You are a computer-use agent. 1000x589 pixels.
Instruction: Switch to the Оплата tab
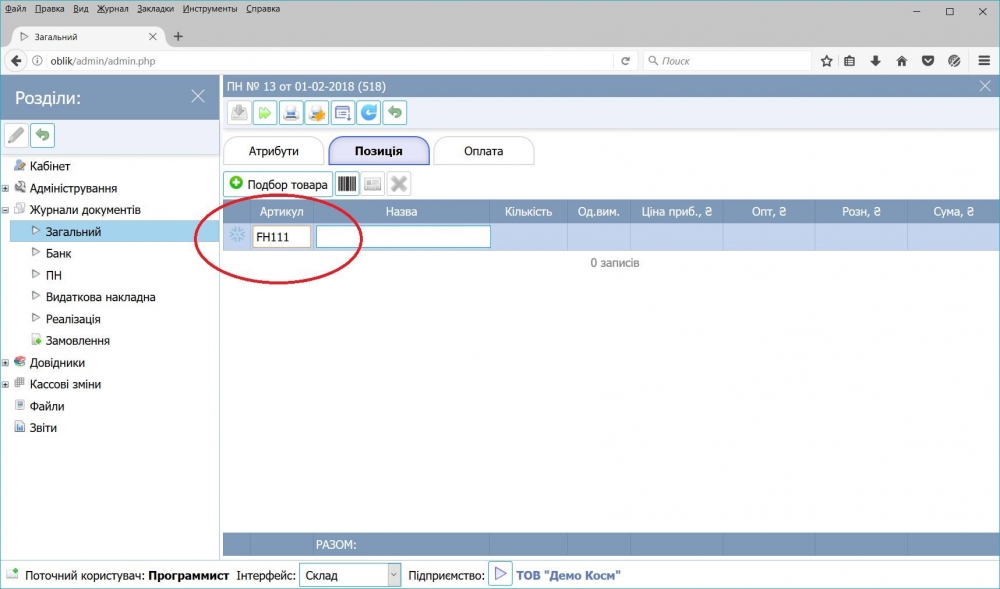click(x=483, y=151)
